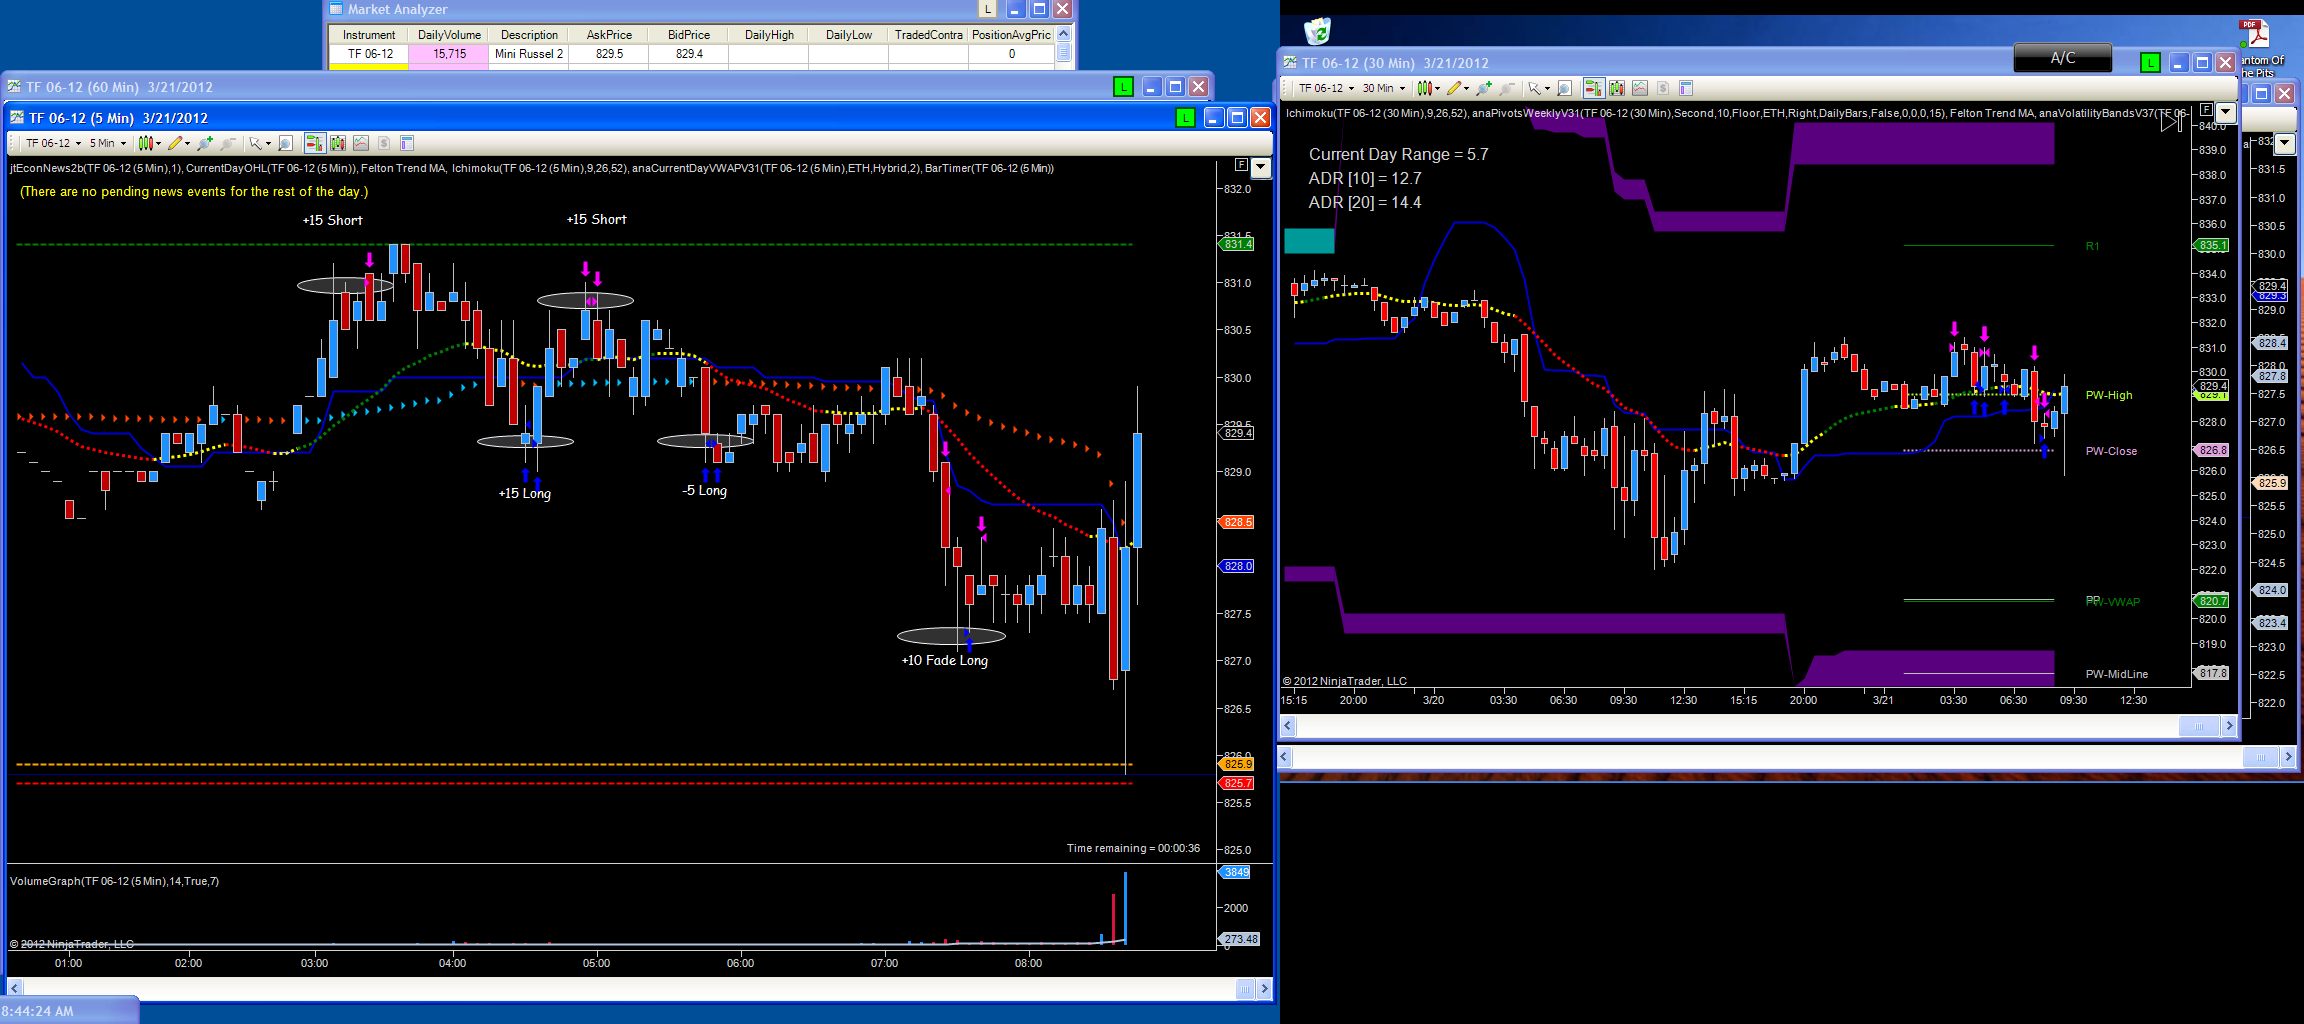
Task: Open properties sheet icon in 5 Min chart toolbar
Action: [407, 143]
